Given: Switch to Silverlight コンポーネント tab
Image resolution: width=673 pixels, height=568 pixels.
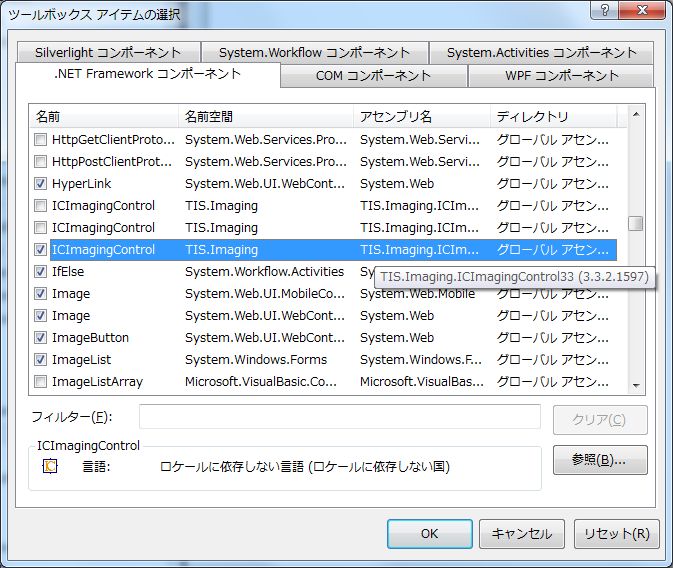Looking at the screenshot, I should (x=108, y=52).
